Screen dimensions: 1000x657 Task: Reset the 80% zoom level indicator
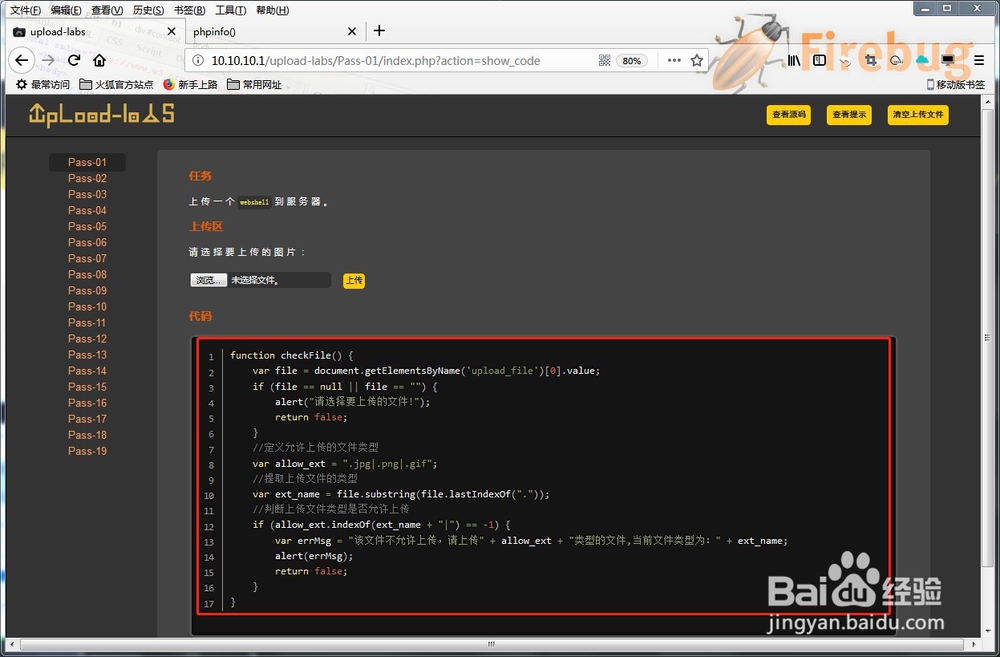pos(631,61)
